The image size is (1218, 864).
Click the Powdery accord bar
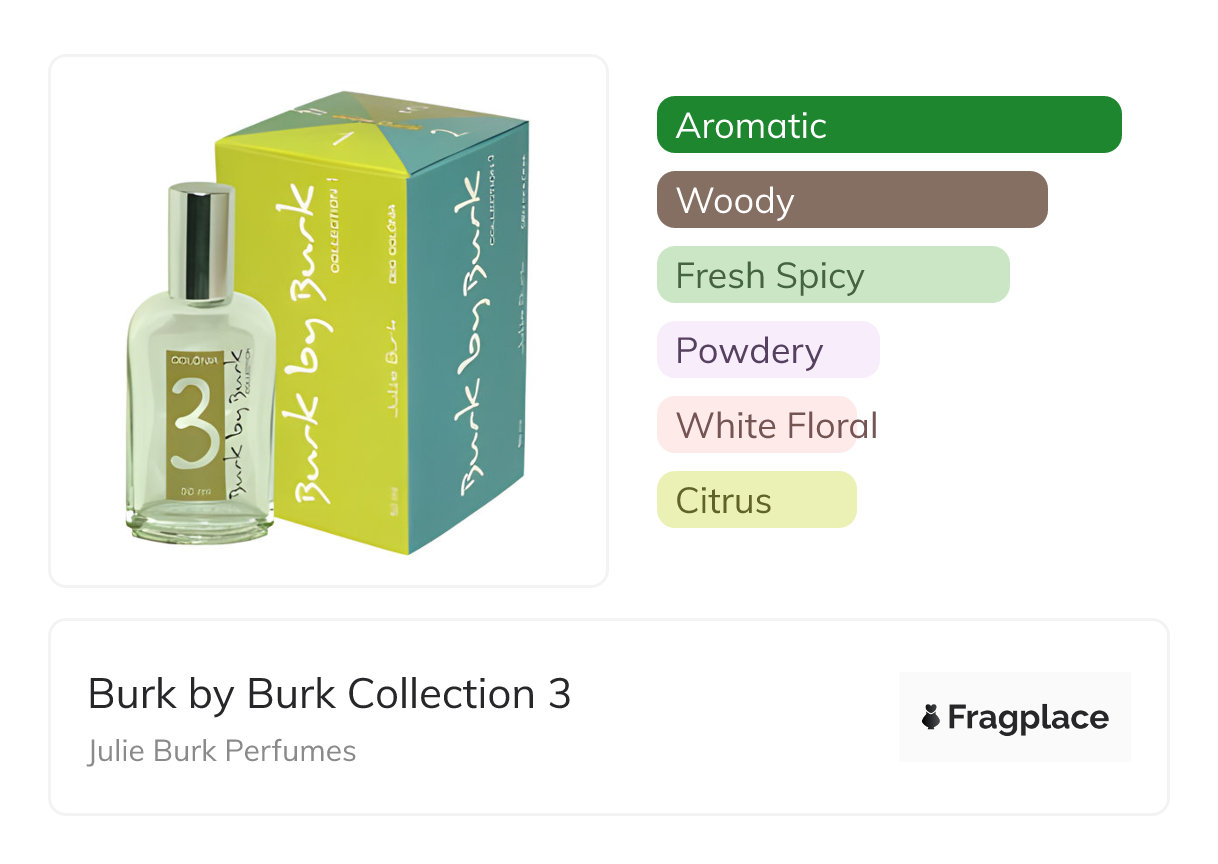(x=768, y=350)
